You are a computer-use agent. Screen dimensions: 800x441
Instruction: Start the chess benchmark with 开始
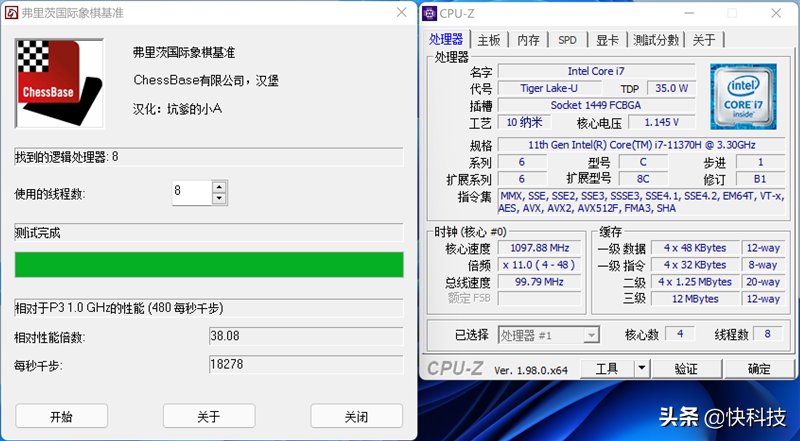[x=62, y=416]
